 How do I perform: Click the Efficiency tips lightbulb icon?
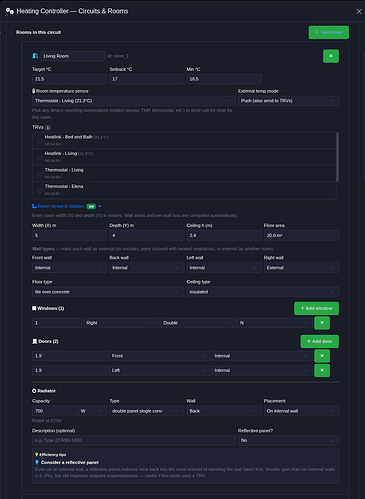click(x=37, y=454)
